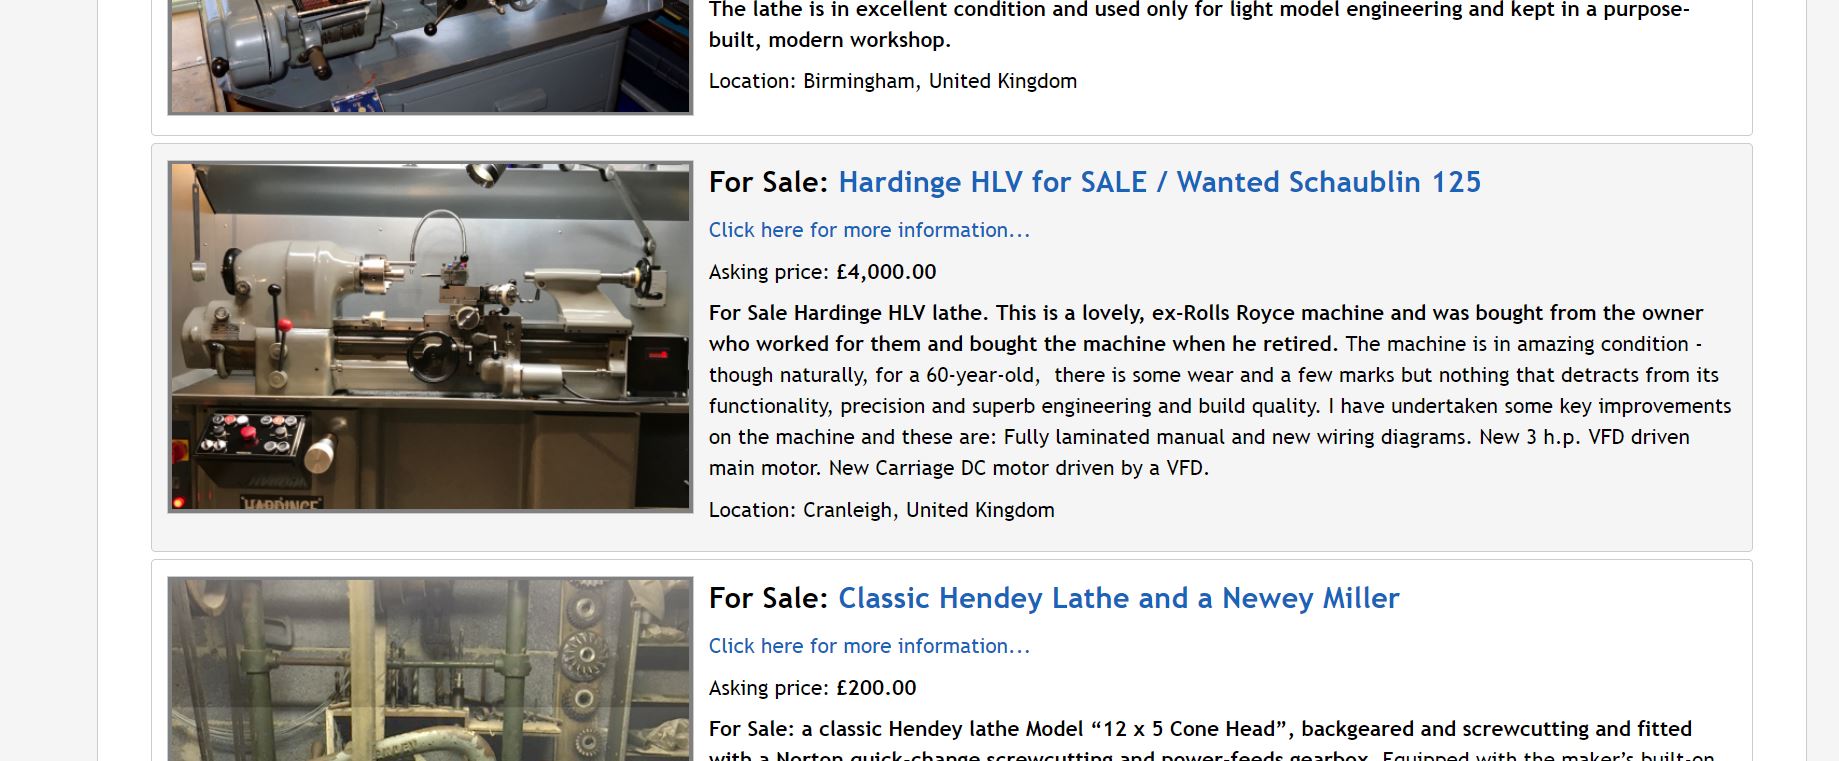Click more information link under Hardinge listing
Image resolution: width=1839 pixels, height=761 pixels.
[x=869, y=230]
